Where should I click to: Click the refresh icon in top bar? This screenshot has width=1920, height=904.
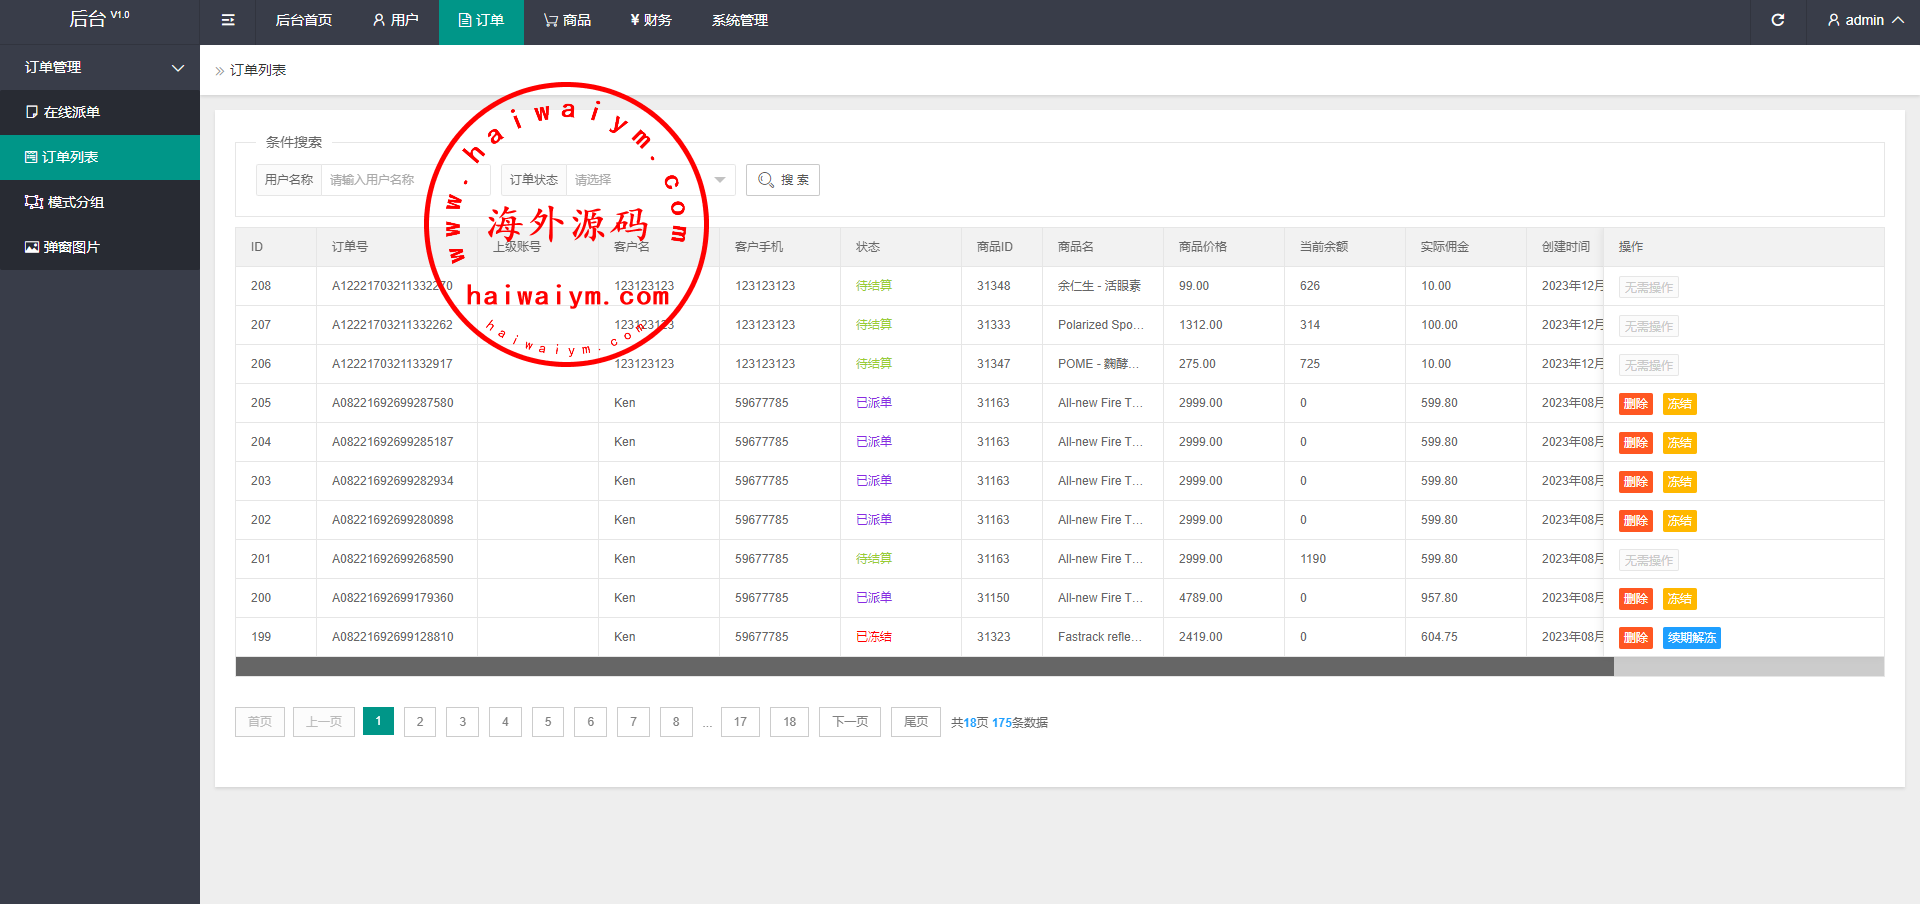1777,20
